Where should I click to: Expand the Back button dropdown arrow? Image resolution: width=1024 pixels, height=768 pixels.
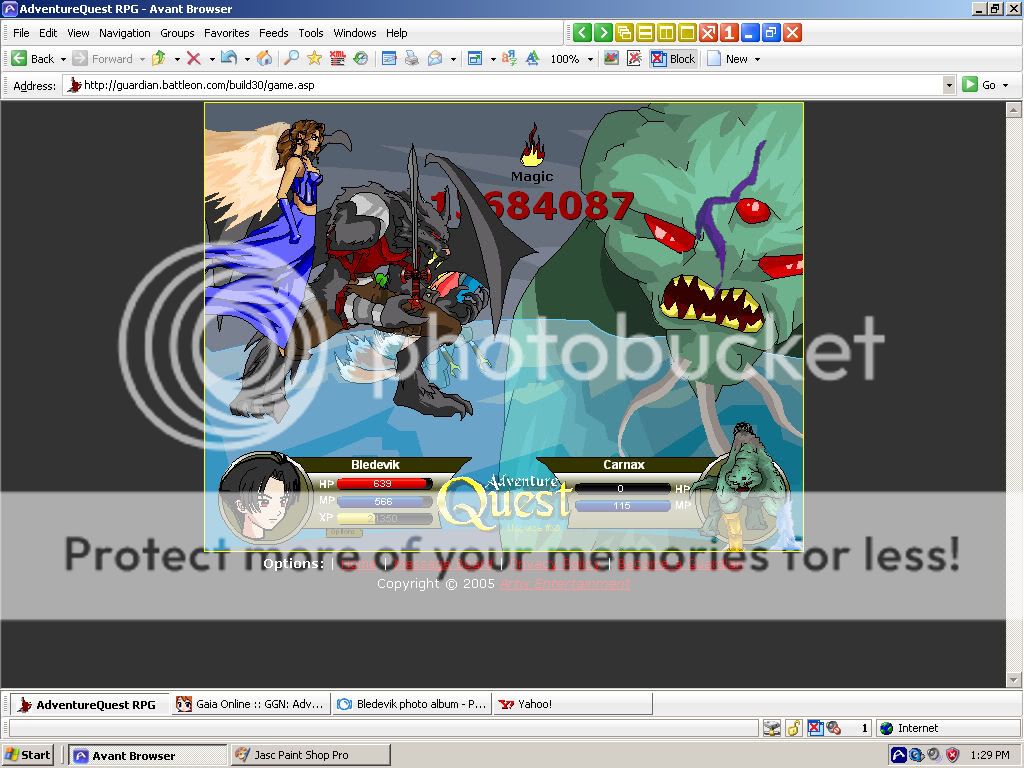(63, 58)
